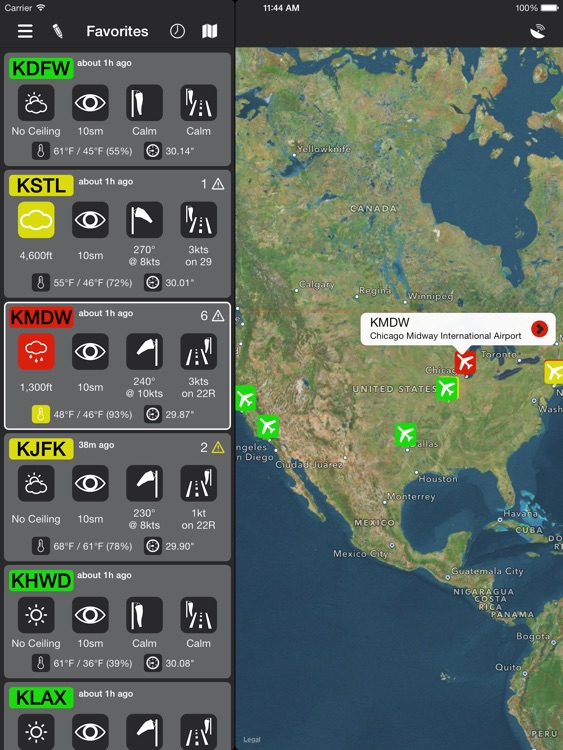Tap KMDW runway 22R crosswind icon
This screenshot has height=750, width=563.
coord(199,352)
